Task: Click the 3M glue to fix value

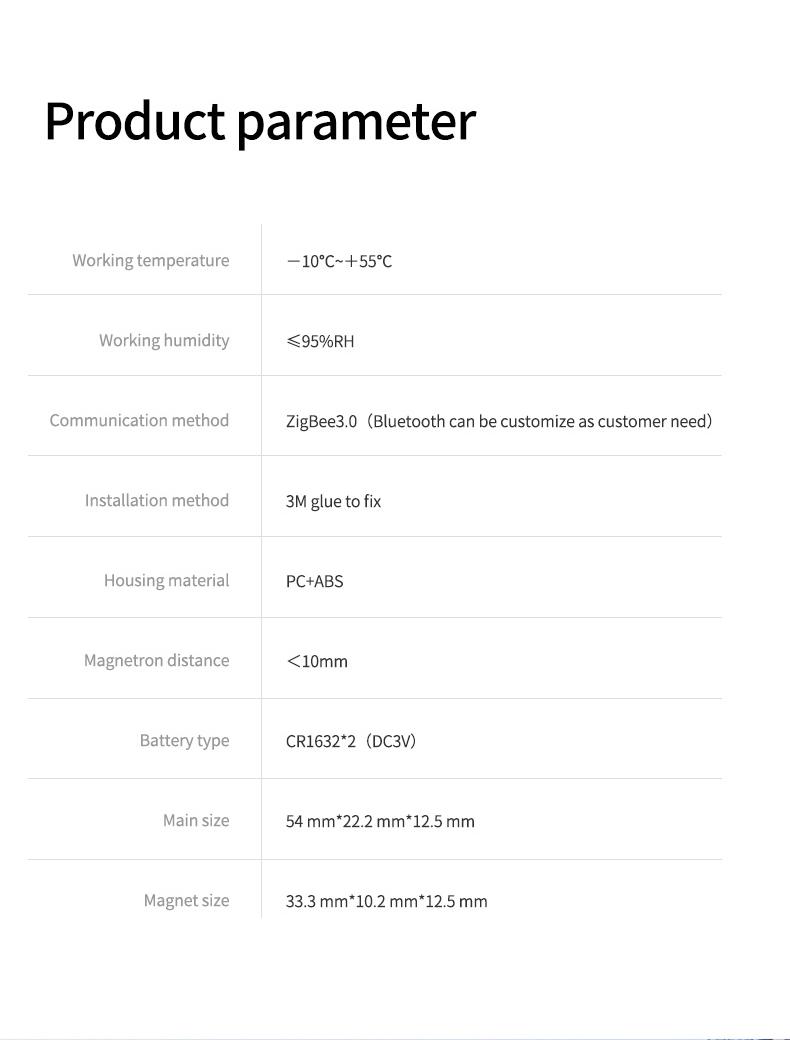Action: [x=334, y=502]
